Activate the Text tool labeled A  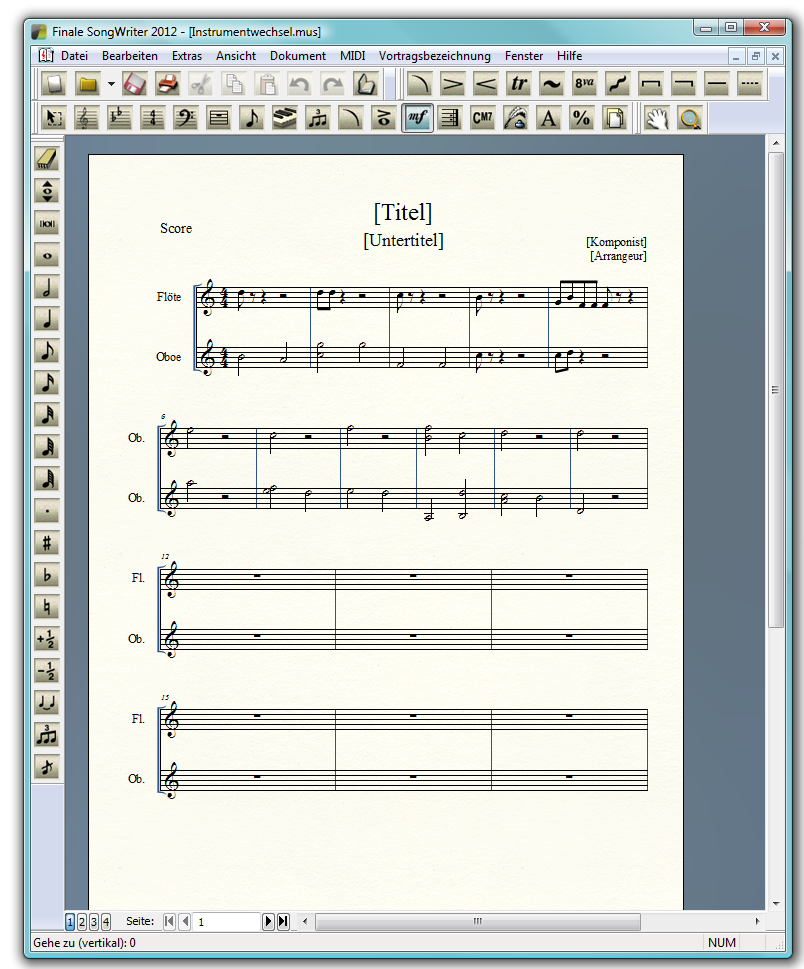pyautogui.click(x=549, y=117)
